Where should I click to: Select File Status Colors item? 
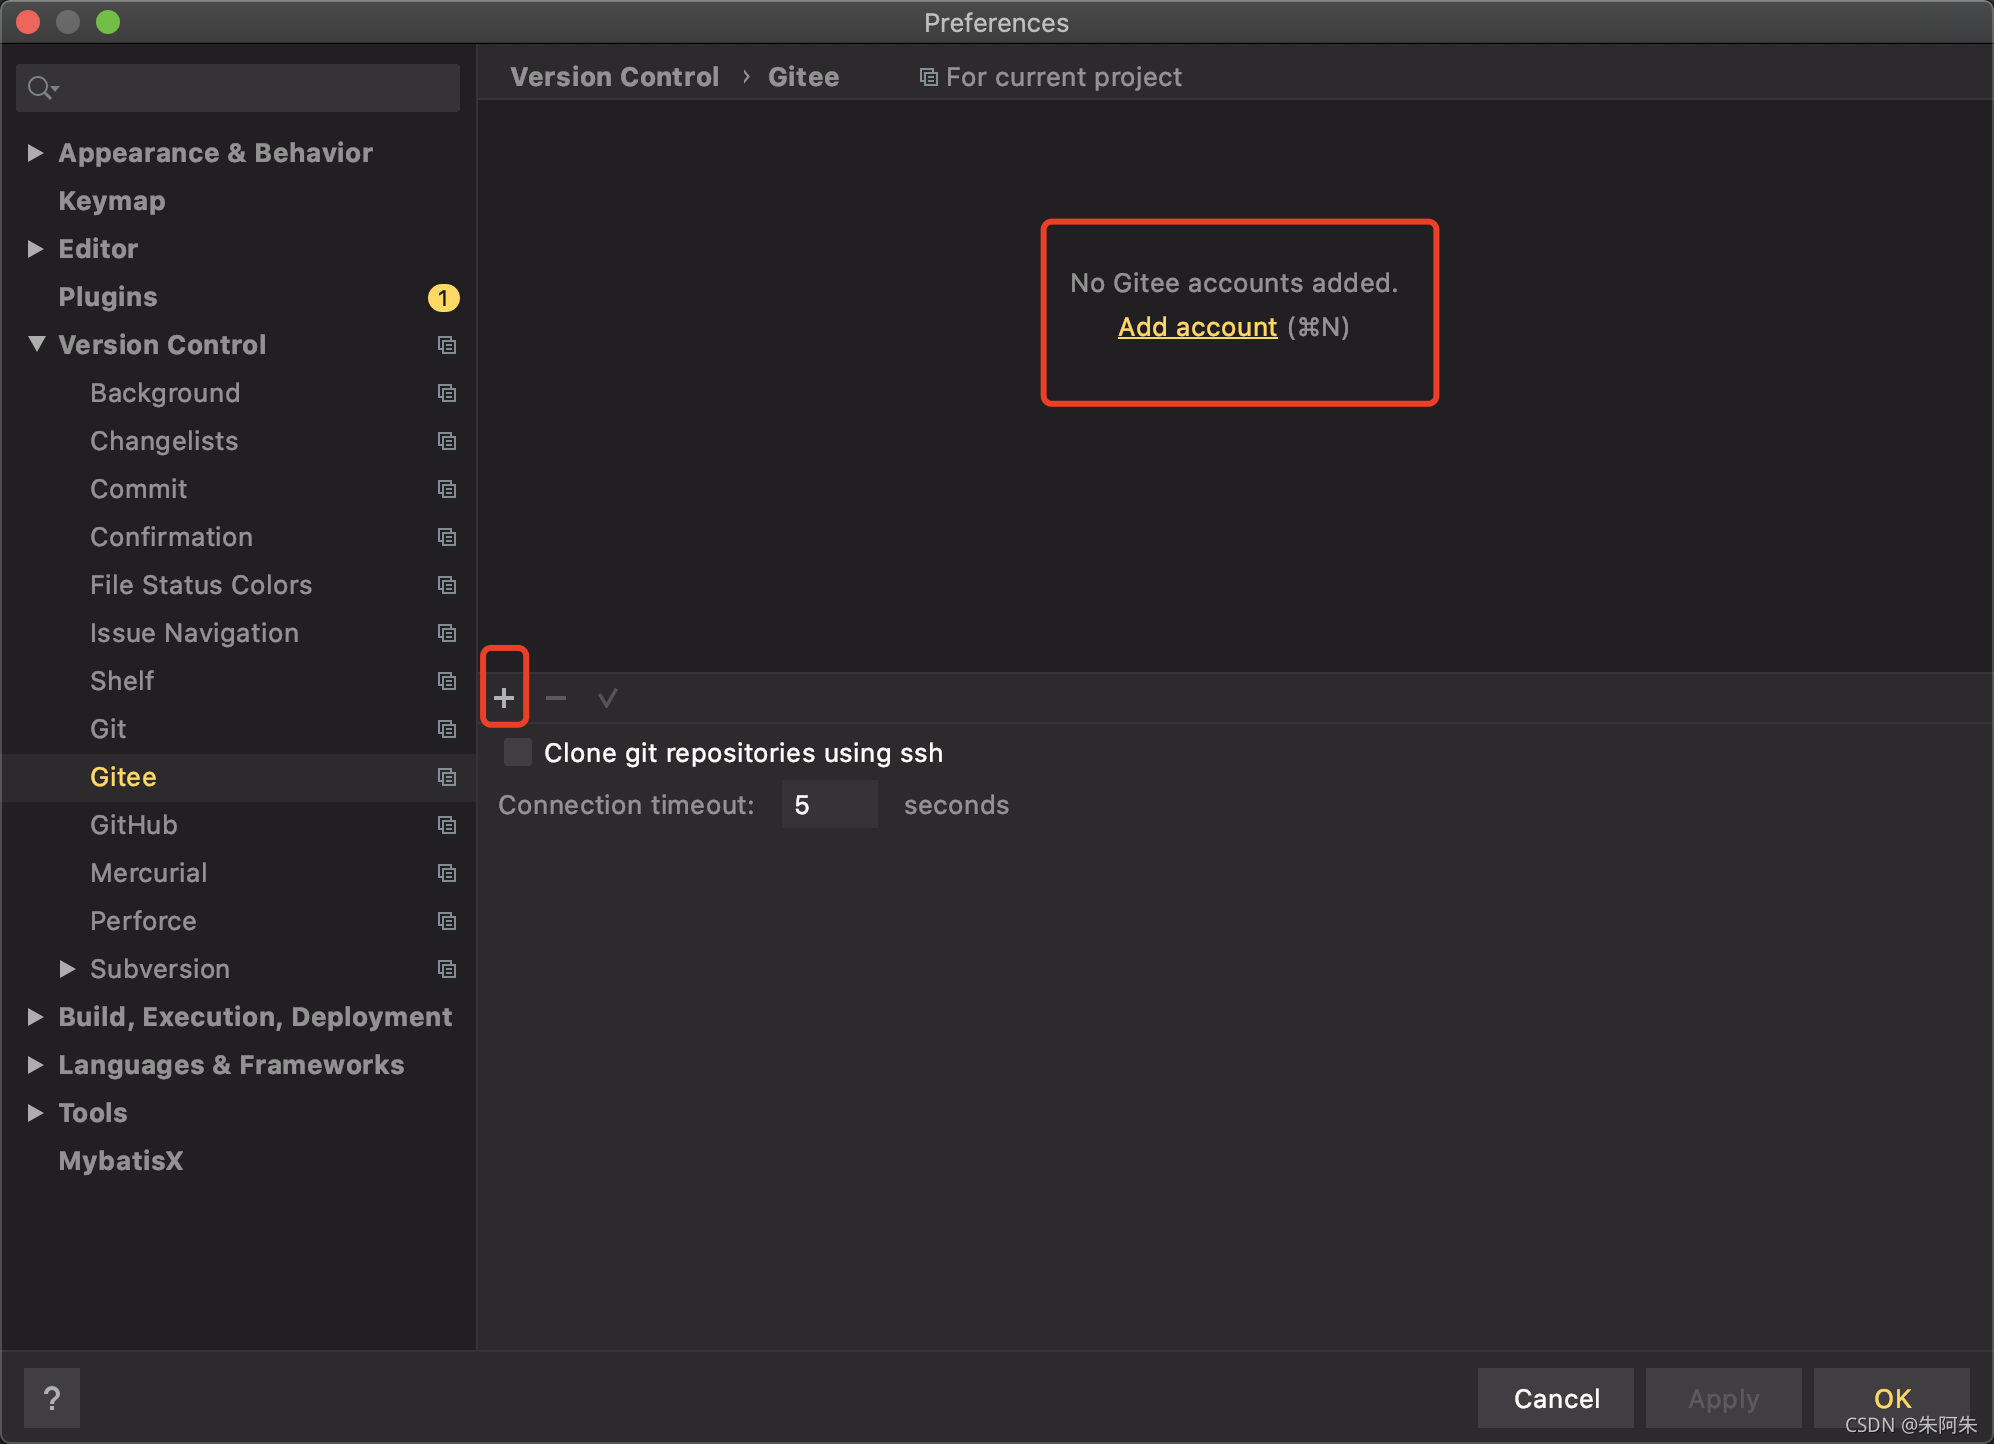point(201,585)
